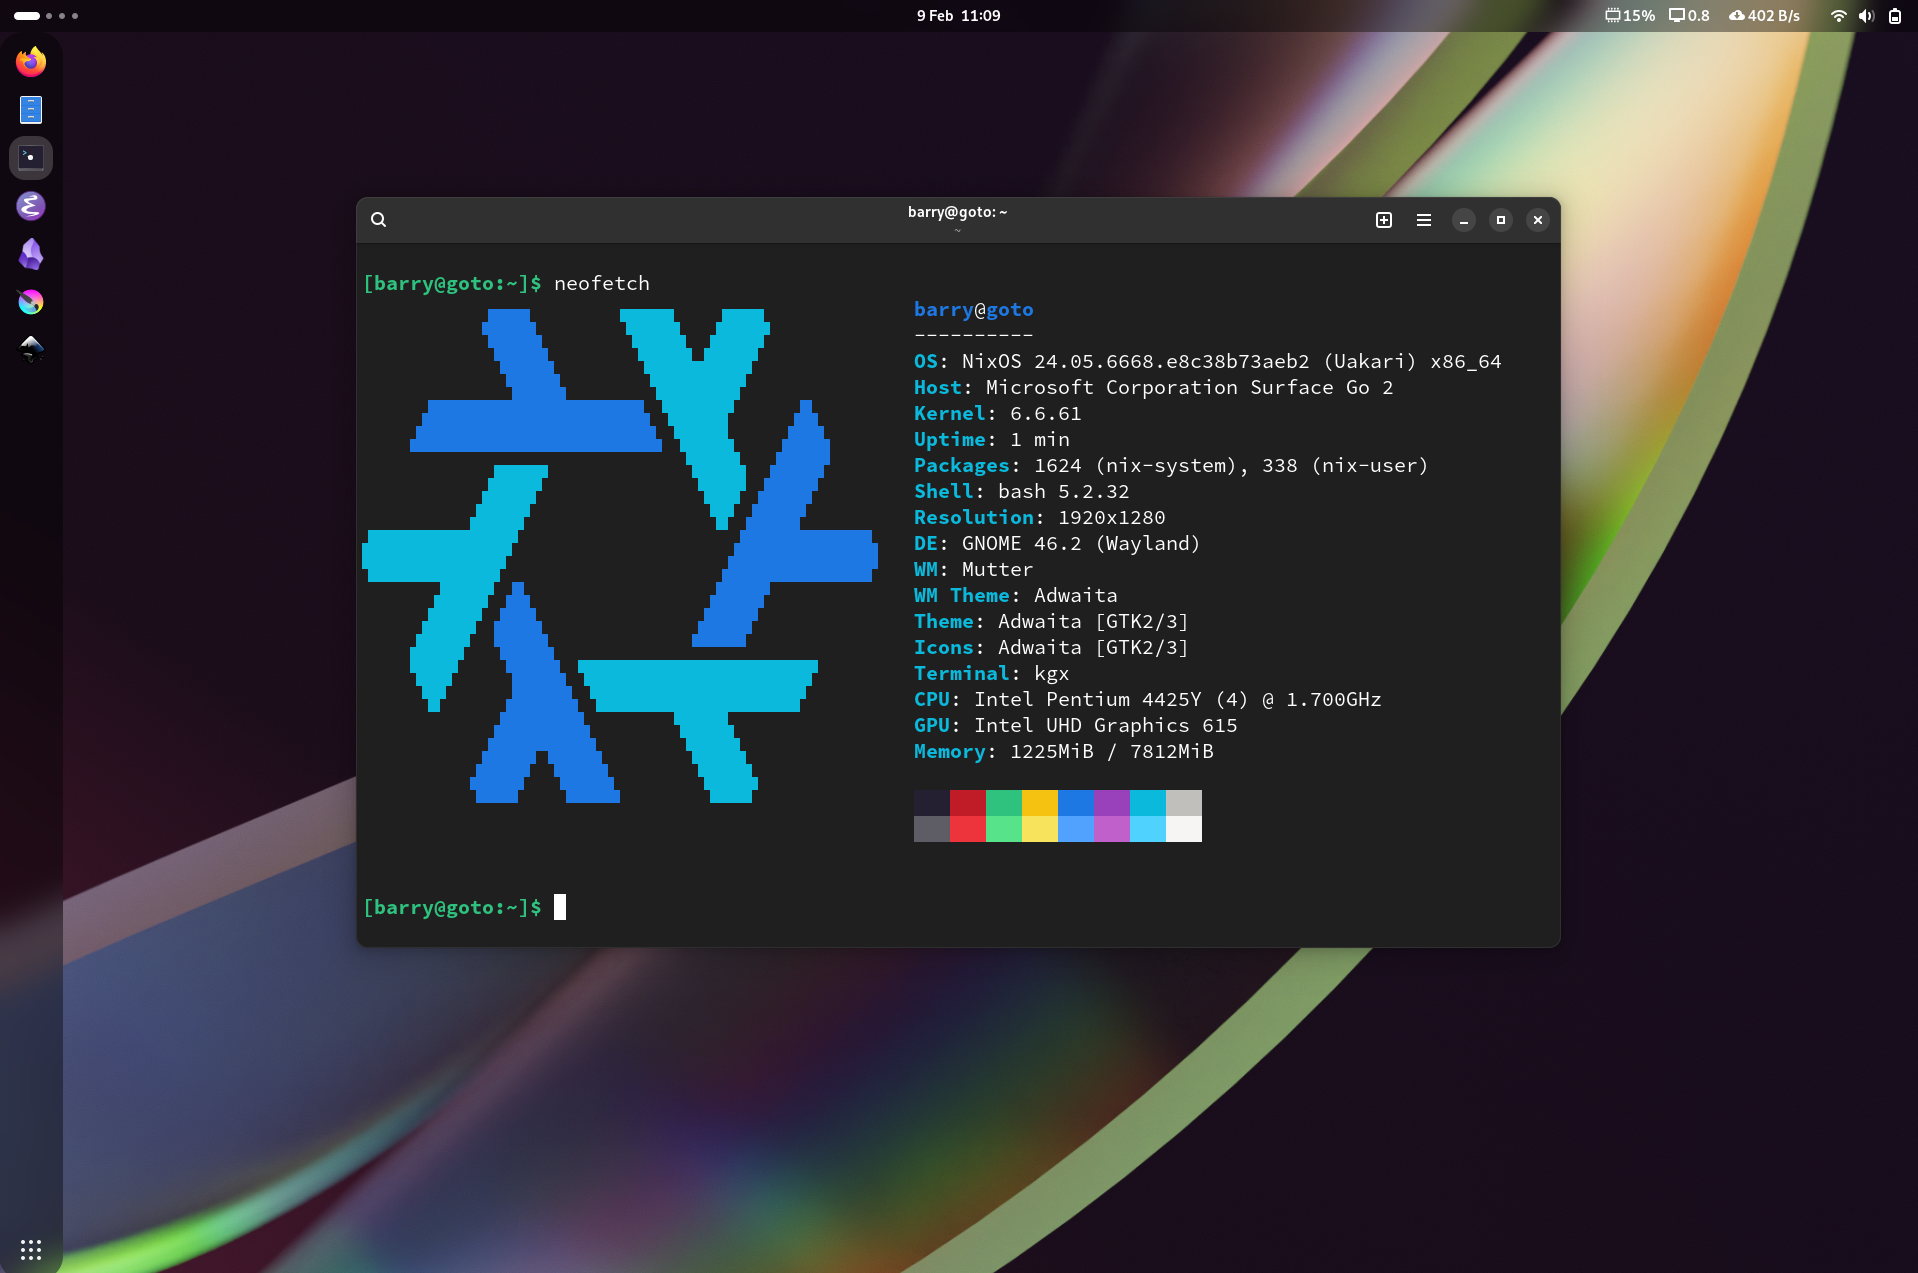Click the network download speed indicator

(x=1764, y=16)
